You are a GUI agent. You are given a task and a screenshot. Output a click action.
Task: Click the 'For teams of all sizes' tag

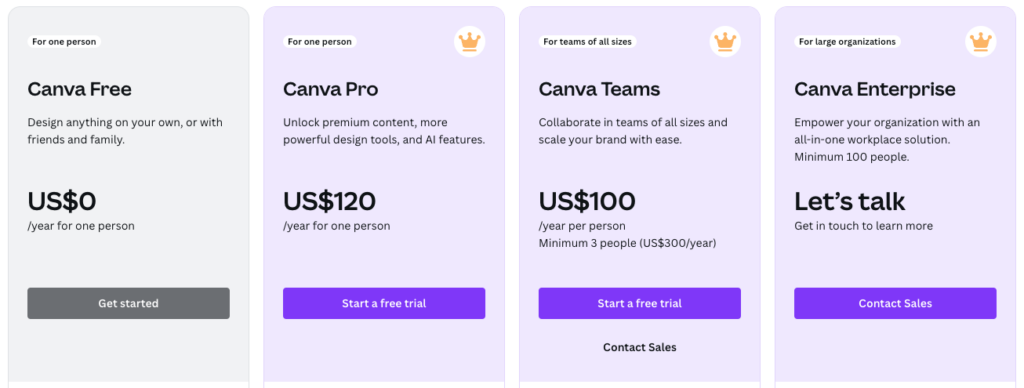588,42
